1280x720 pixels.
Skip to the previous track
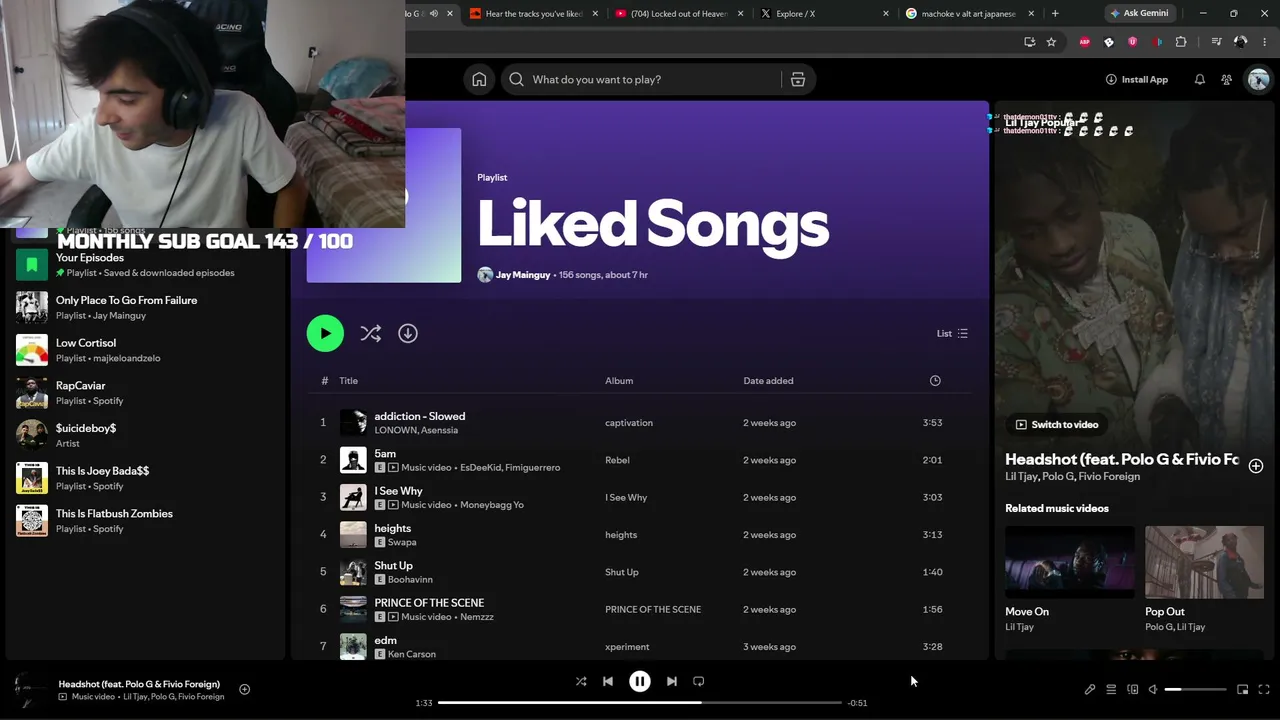(608, 681)
